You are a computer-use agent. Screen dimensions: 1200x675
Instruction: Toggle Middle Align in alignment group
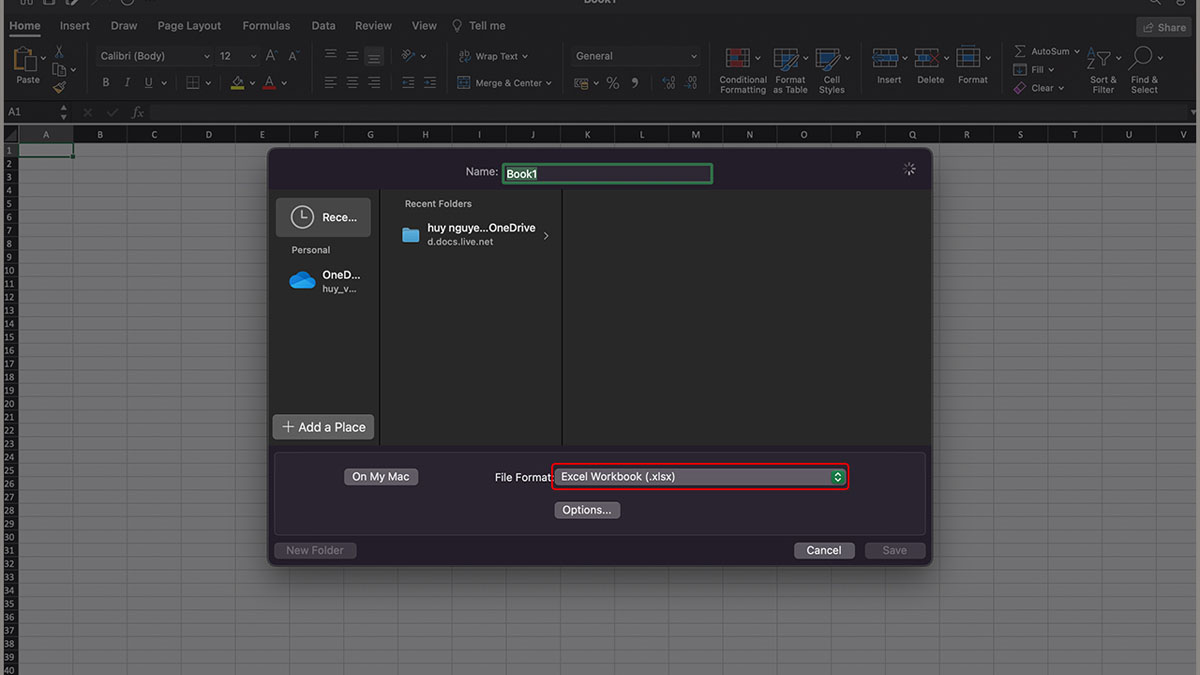pyautogui.click(x=352, y=56)
